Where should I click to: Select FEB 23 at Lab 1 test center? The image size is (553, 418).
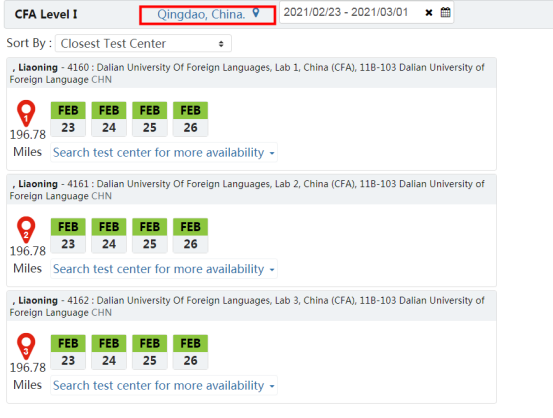pos(68,119)
